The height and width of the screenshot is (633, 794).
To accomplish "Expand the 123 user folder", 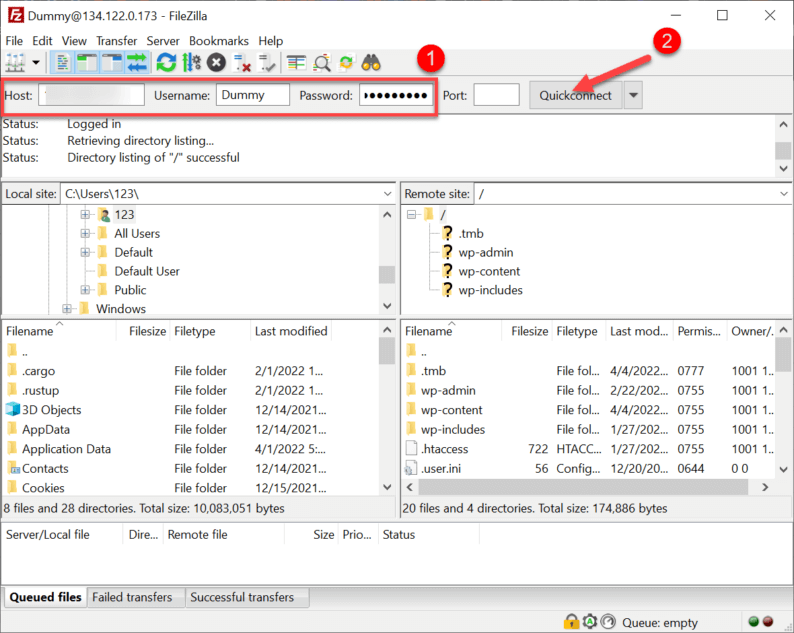I will pyautogui.click(x=85, y=215).
